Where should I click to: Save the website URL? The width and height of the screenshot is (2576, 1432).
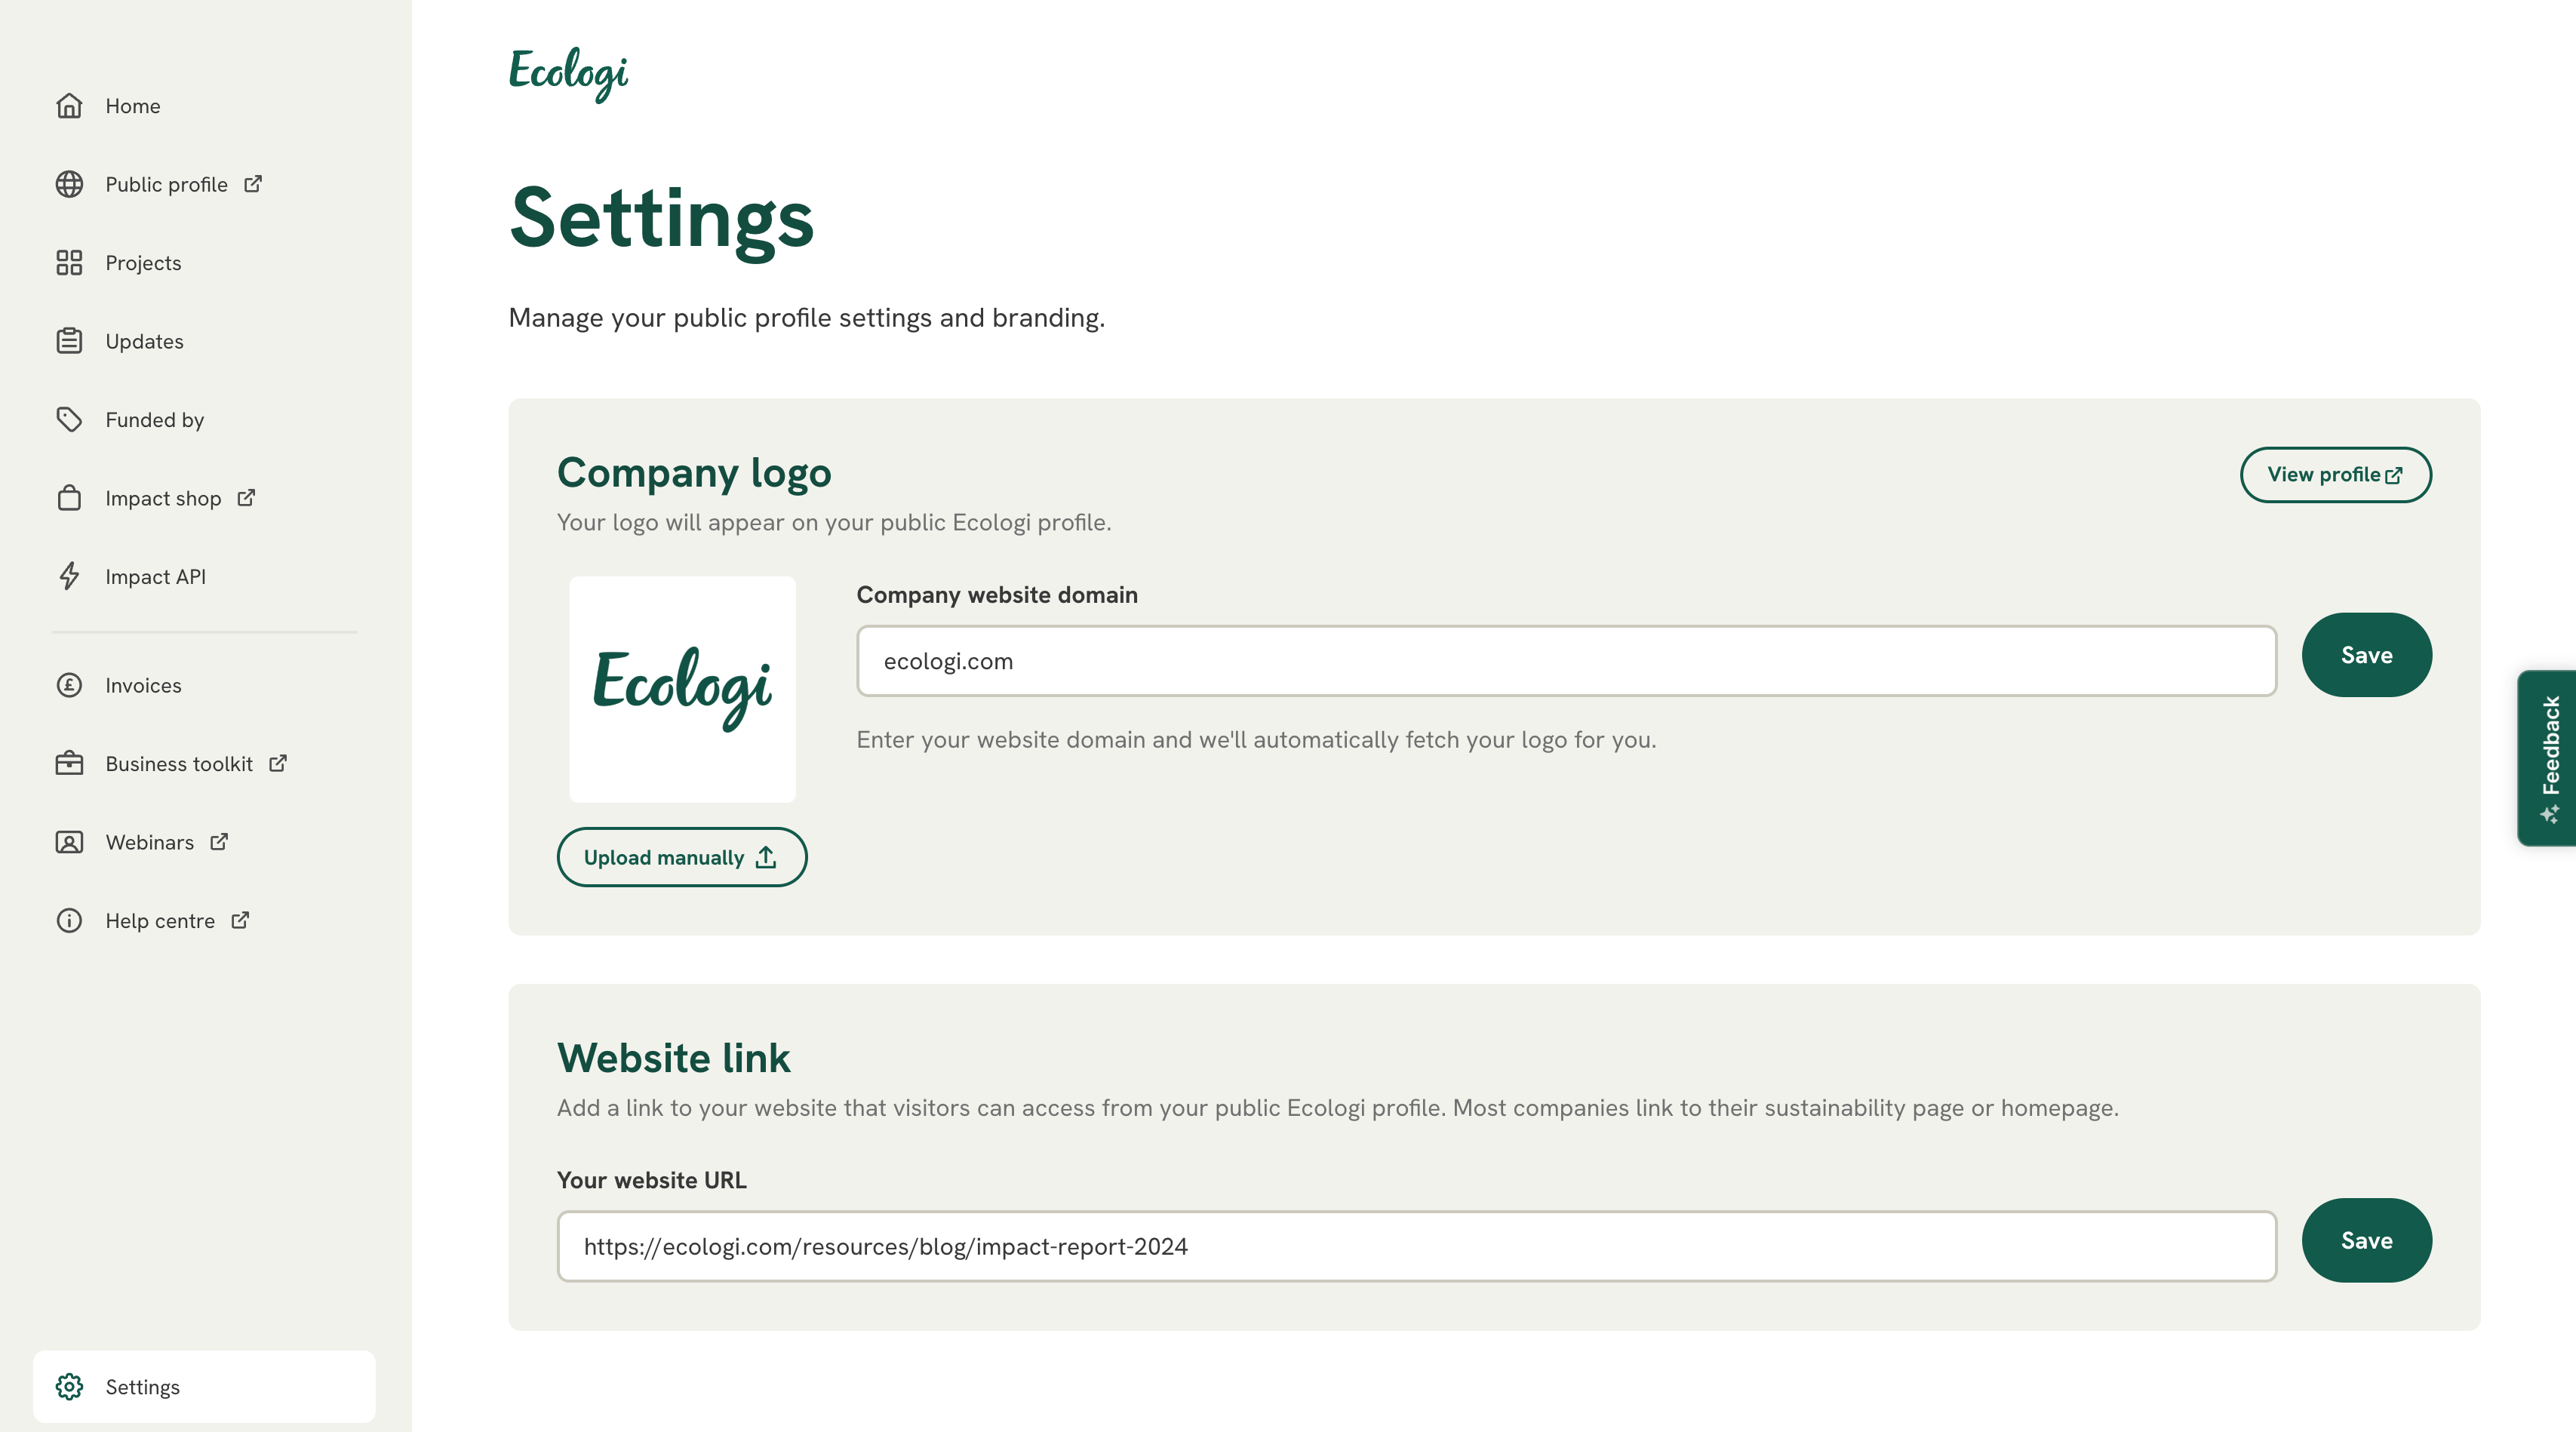coord(2366,1240)
